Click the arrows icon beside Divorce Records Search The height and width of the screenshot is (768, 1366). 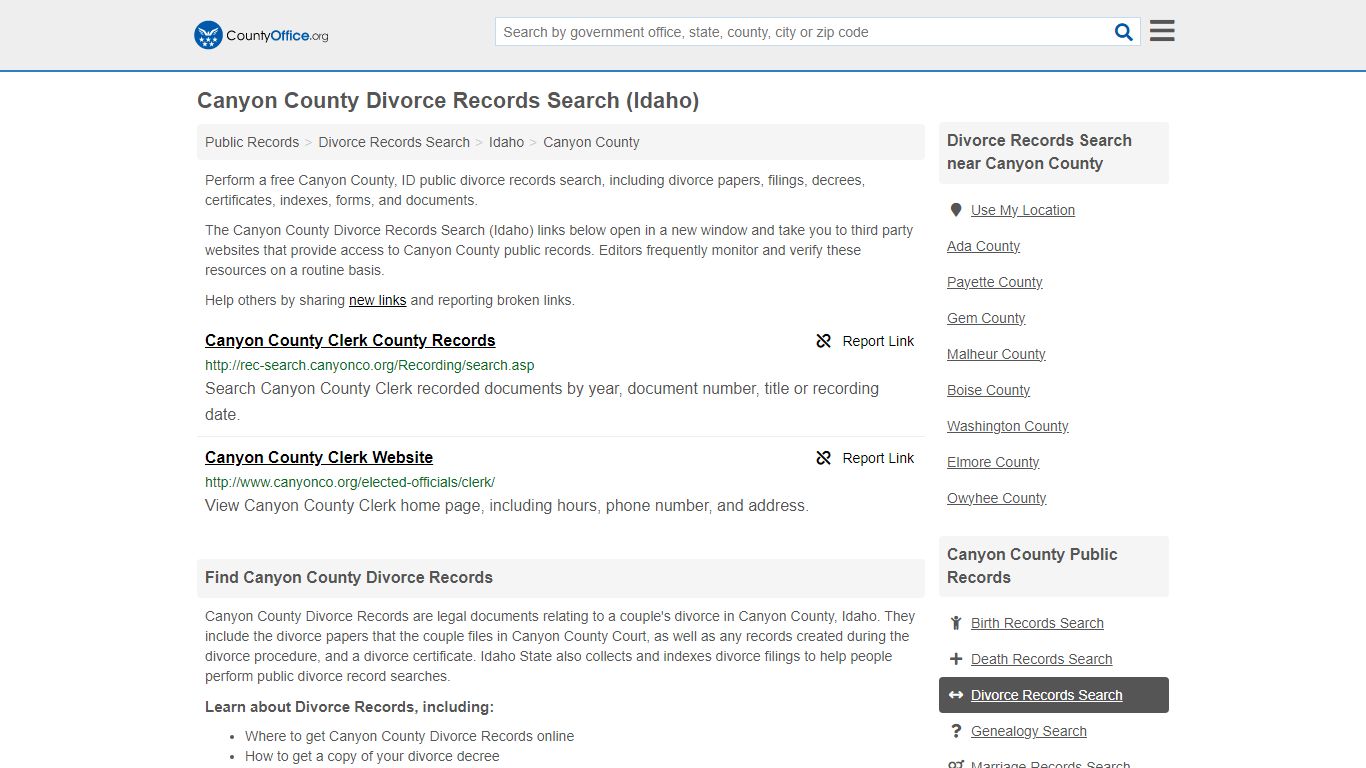(x=956, y=695)
